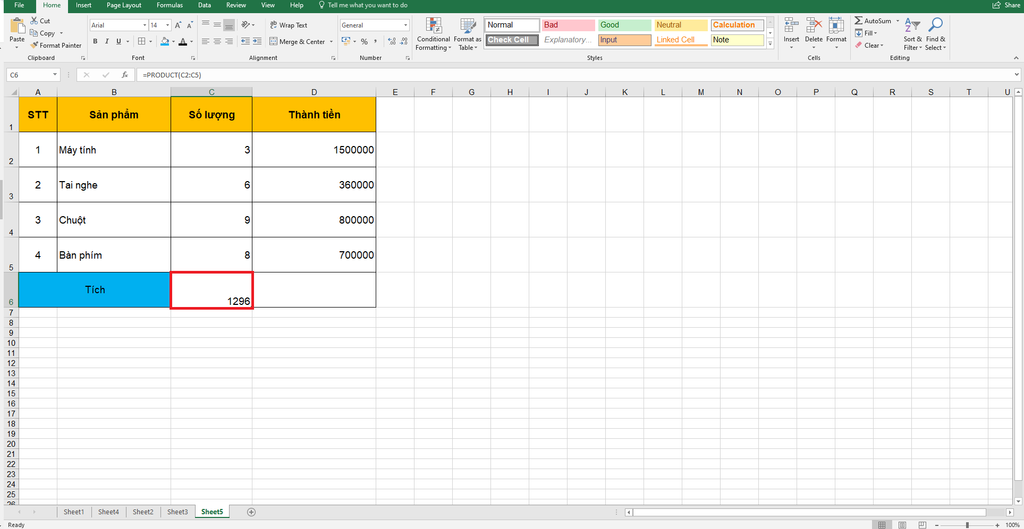Click the Fill Color bucket swatch
Viewport: 1024px width, 529px height.
point(165,41)
